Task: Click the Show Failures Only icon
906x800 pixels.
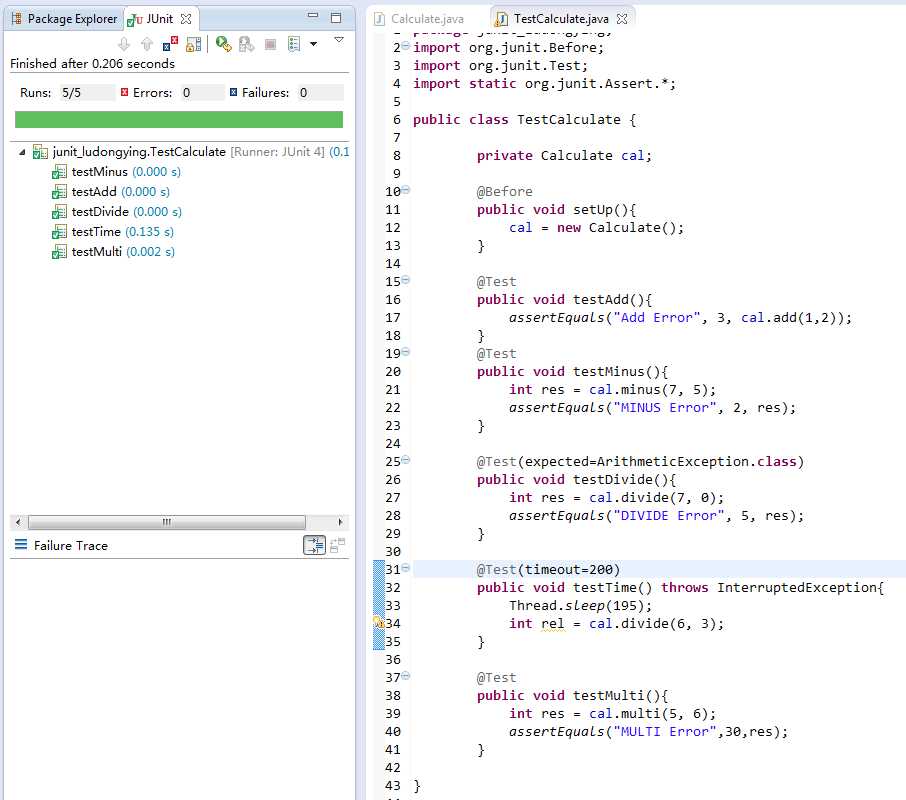Action: (x=170, y=44)
